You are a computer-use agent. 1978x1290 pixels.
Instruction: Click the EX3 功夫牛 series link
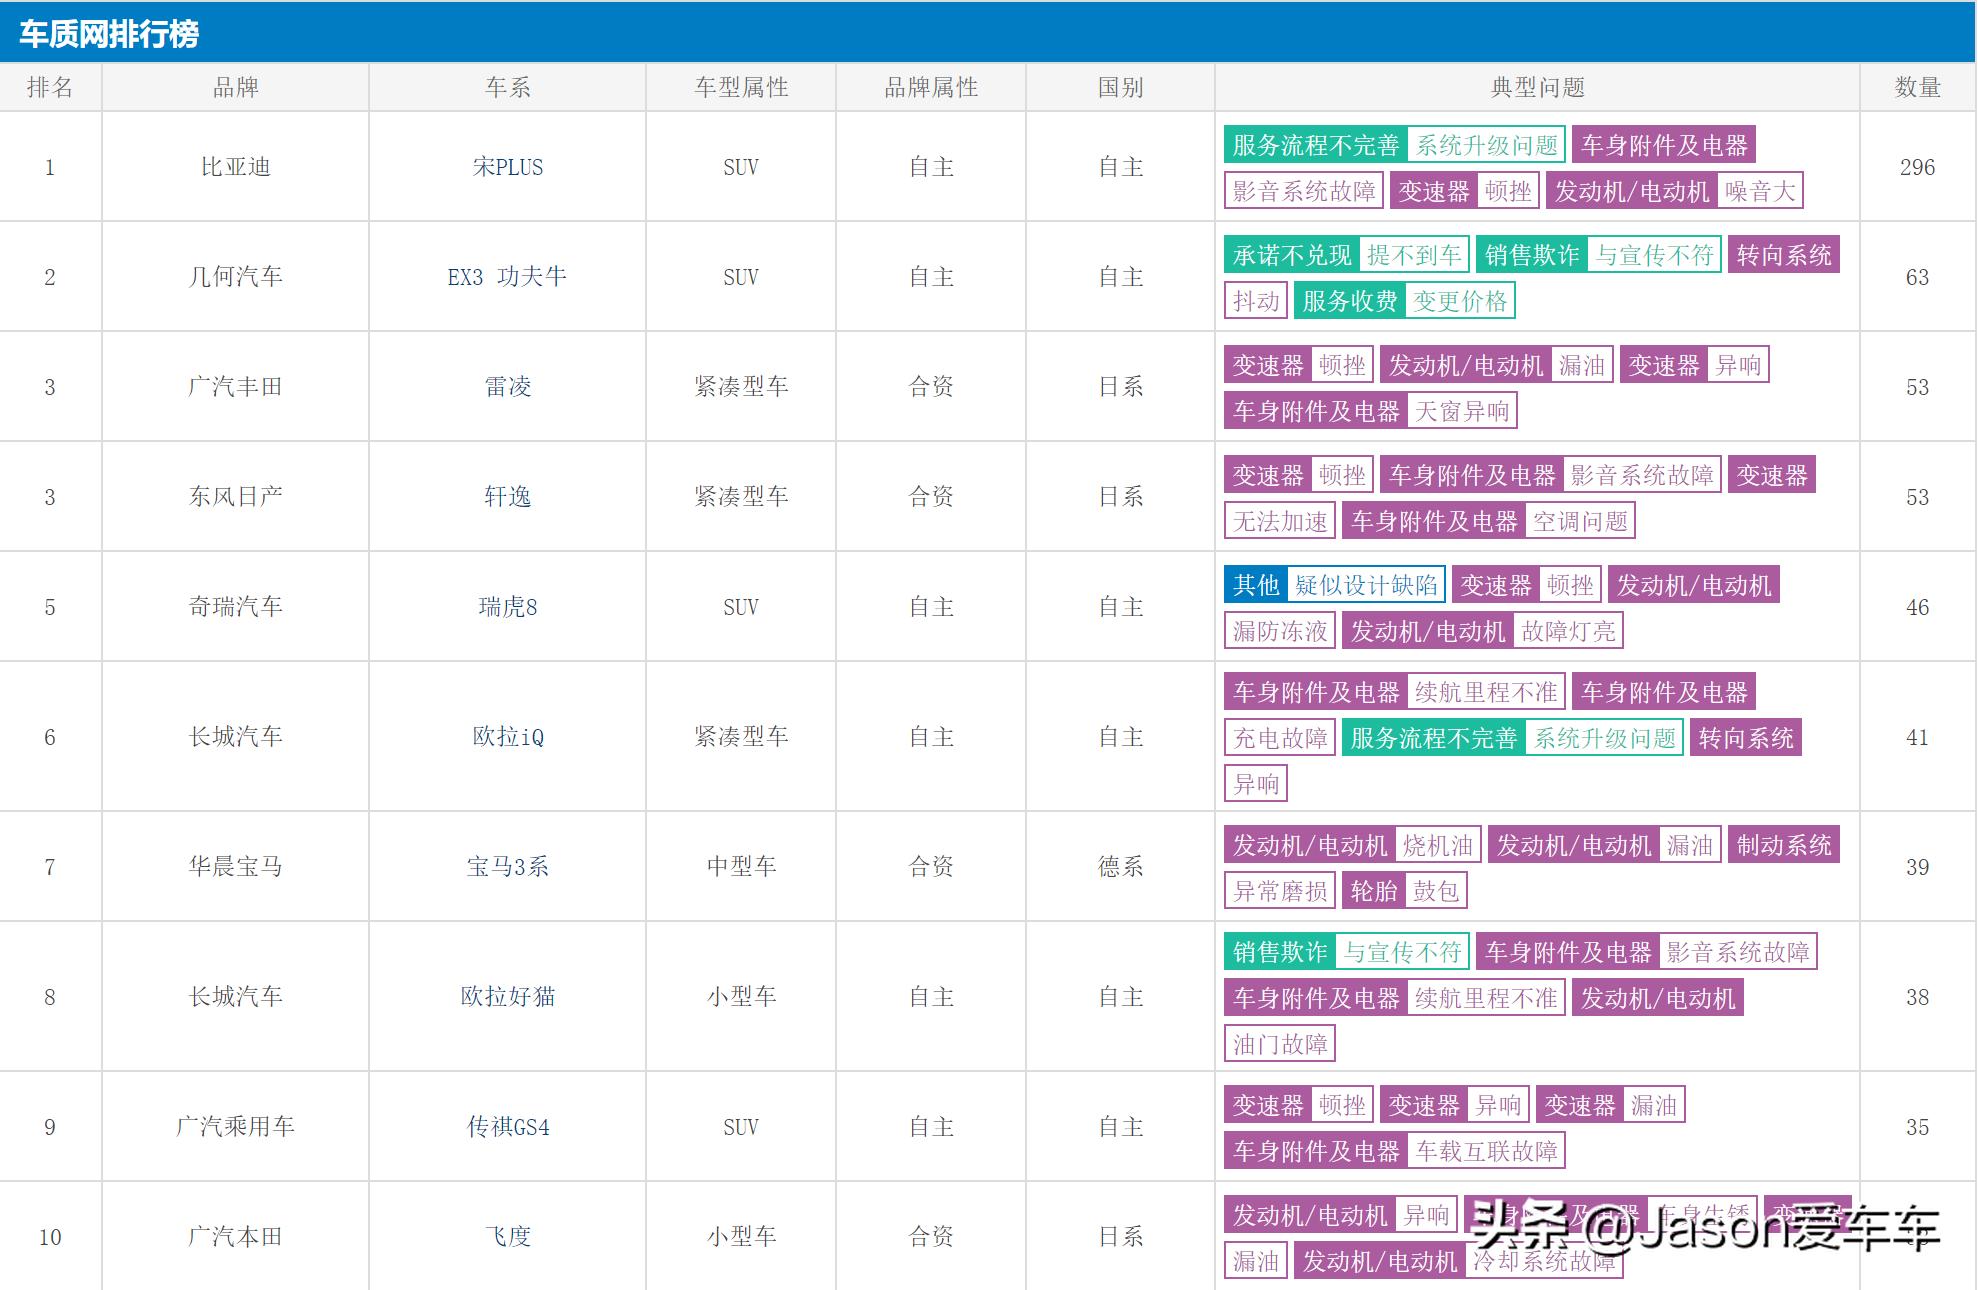[507, 277]
